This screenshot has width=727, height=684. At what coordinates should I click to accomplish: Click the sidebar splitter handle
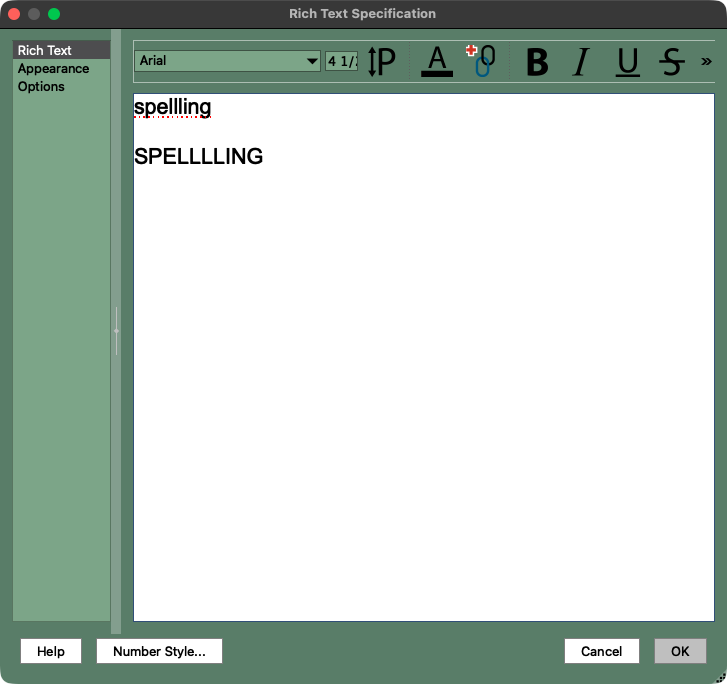(x=116, y=331)
